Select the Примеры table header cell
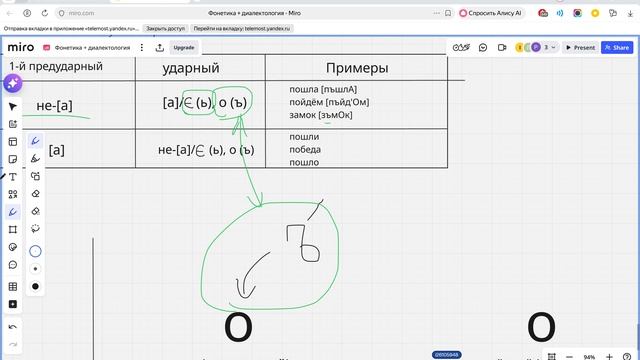Viewport: 640px width, 360px height. click(x=356, y=68)
